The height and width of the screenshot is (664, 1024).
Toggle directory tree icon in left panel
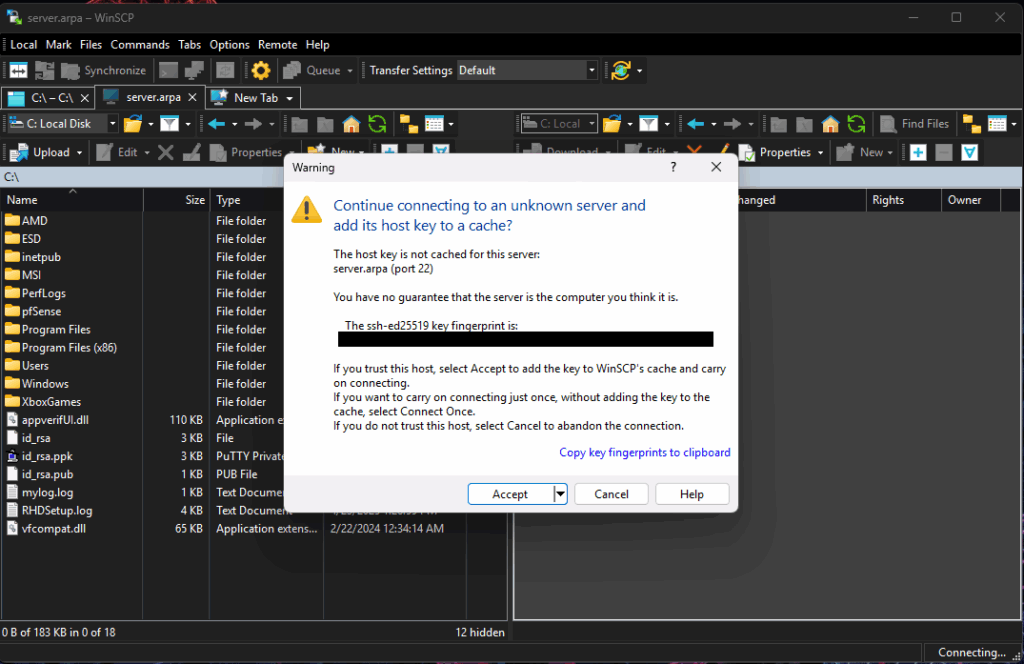[x=409, y=123]
